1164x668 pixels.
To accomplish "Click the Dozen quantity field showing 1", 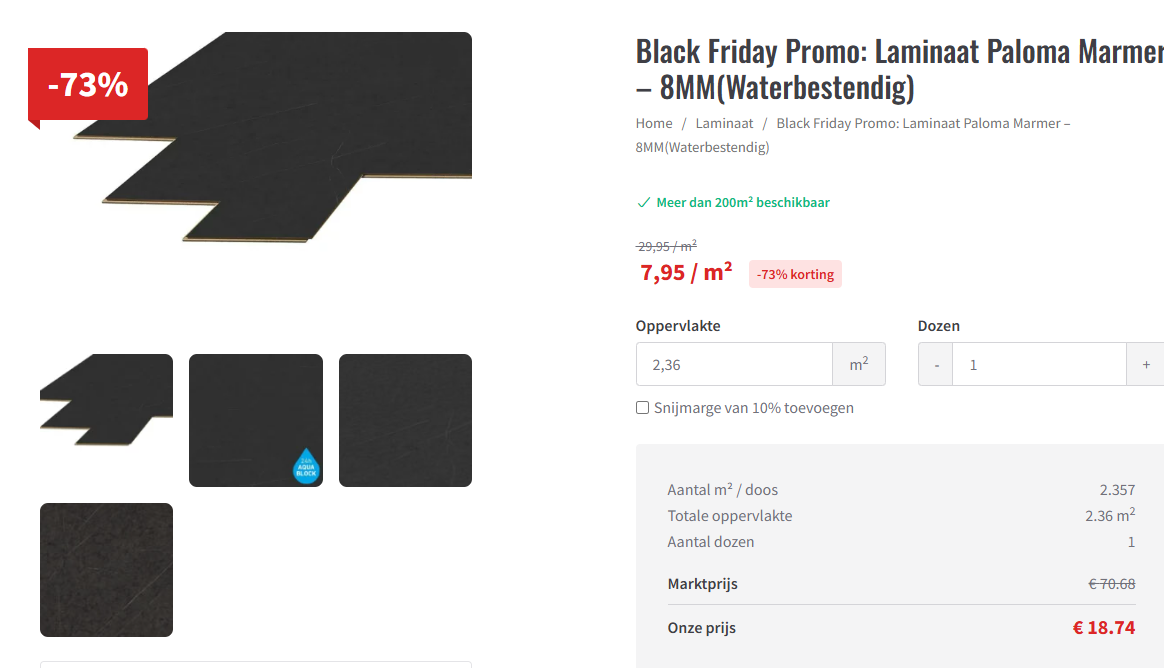I will [x=1039, y=364].
